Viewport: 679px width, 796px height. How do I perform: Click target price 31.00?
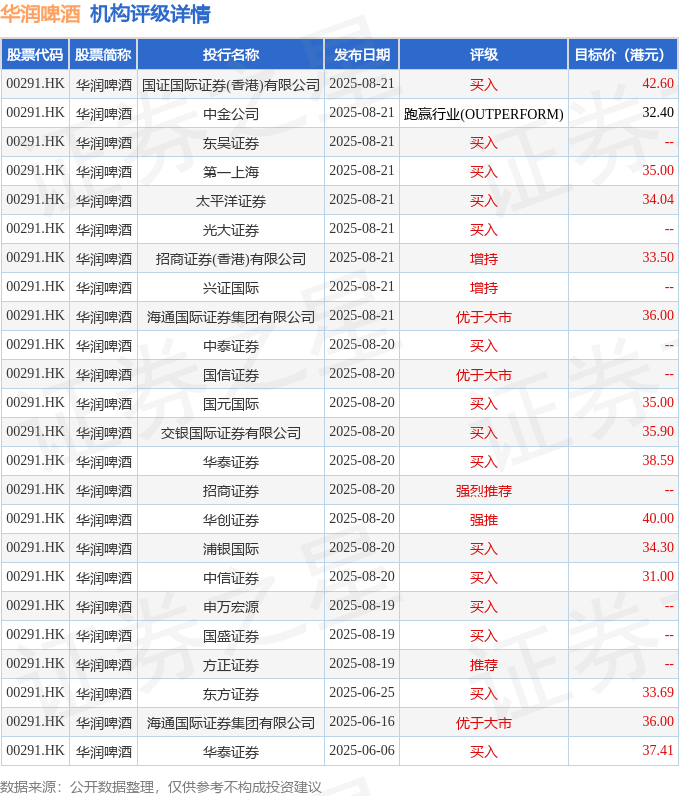pyautogui.click(x=658, y=576)
